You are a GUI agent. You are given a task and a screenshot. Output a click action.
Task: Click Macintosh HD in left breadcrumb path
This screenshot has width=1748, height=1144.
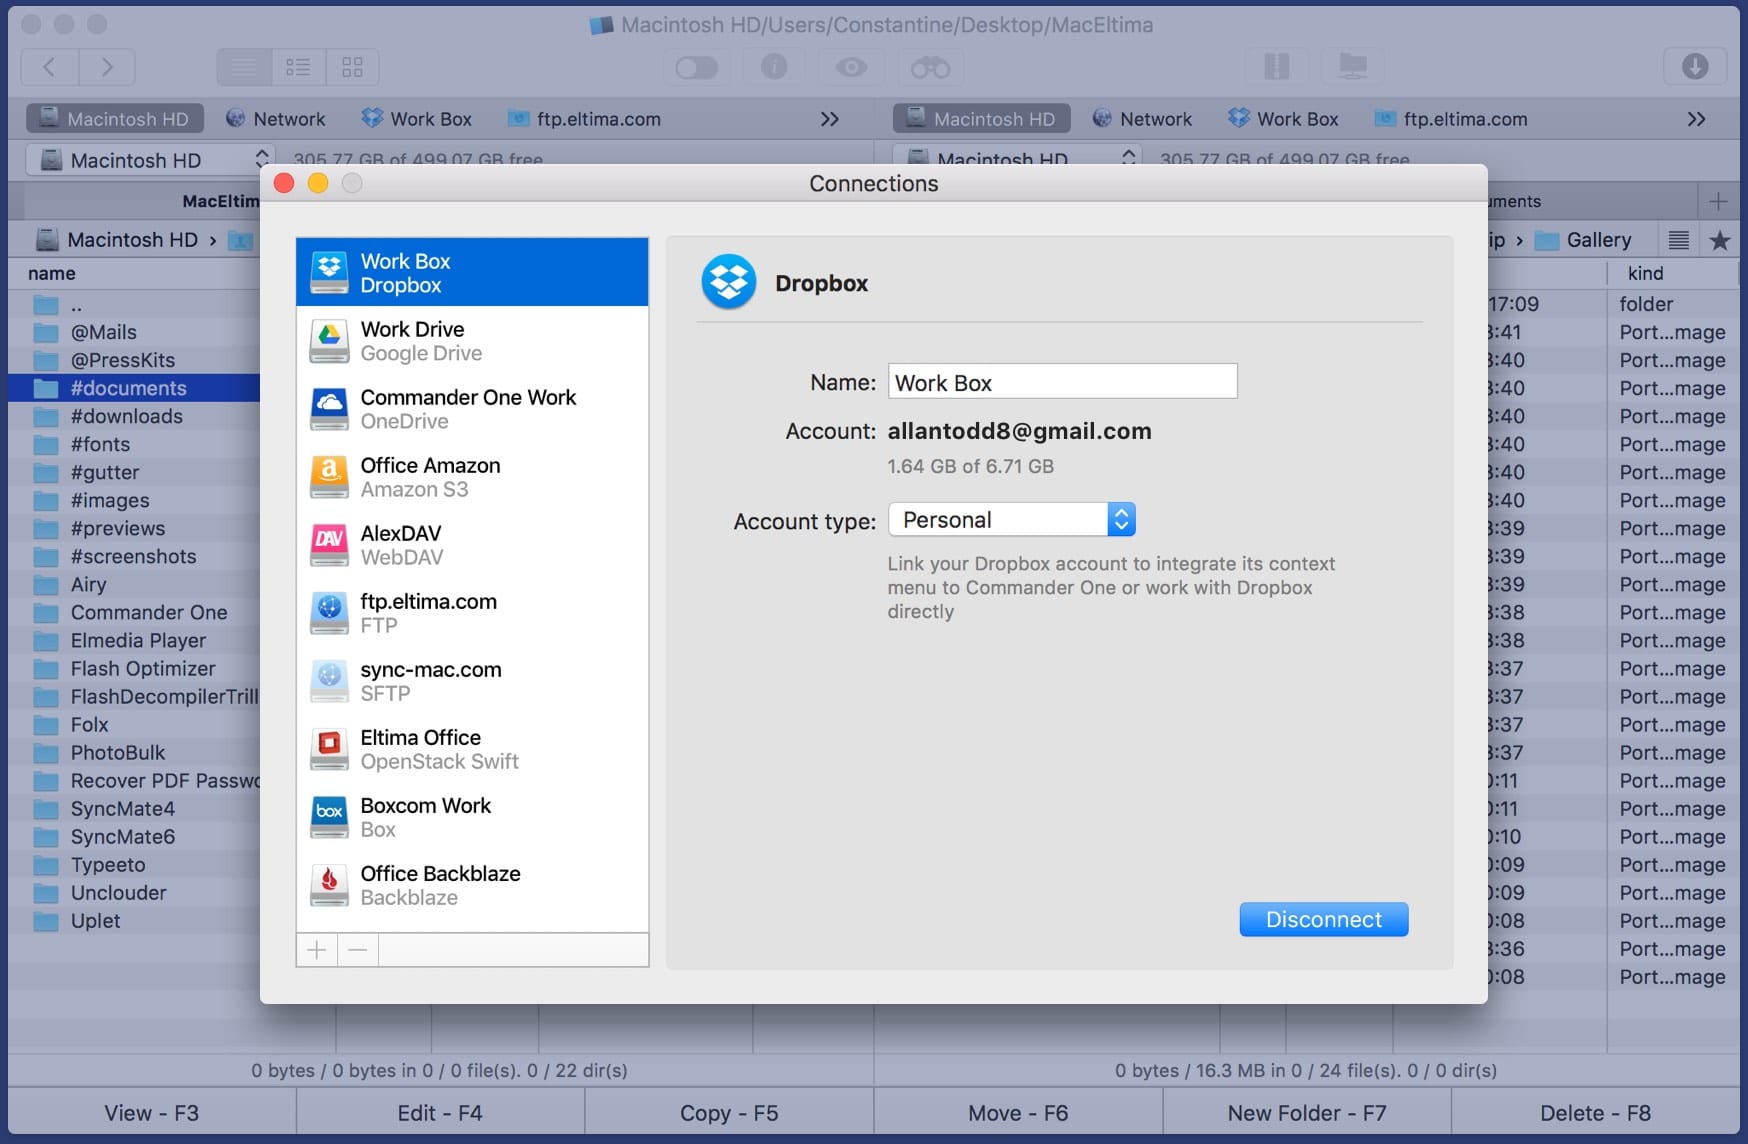[x=117, y=240]
